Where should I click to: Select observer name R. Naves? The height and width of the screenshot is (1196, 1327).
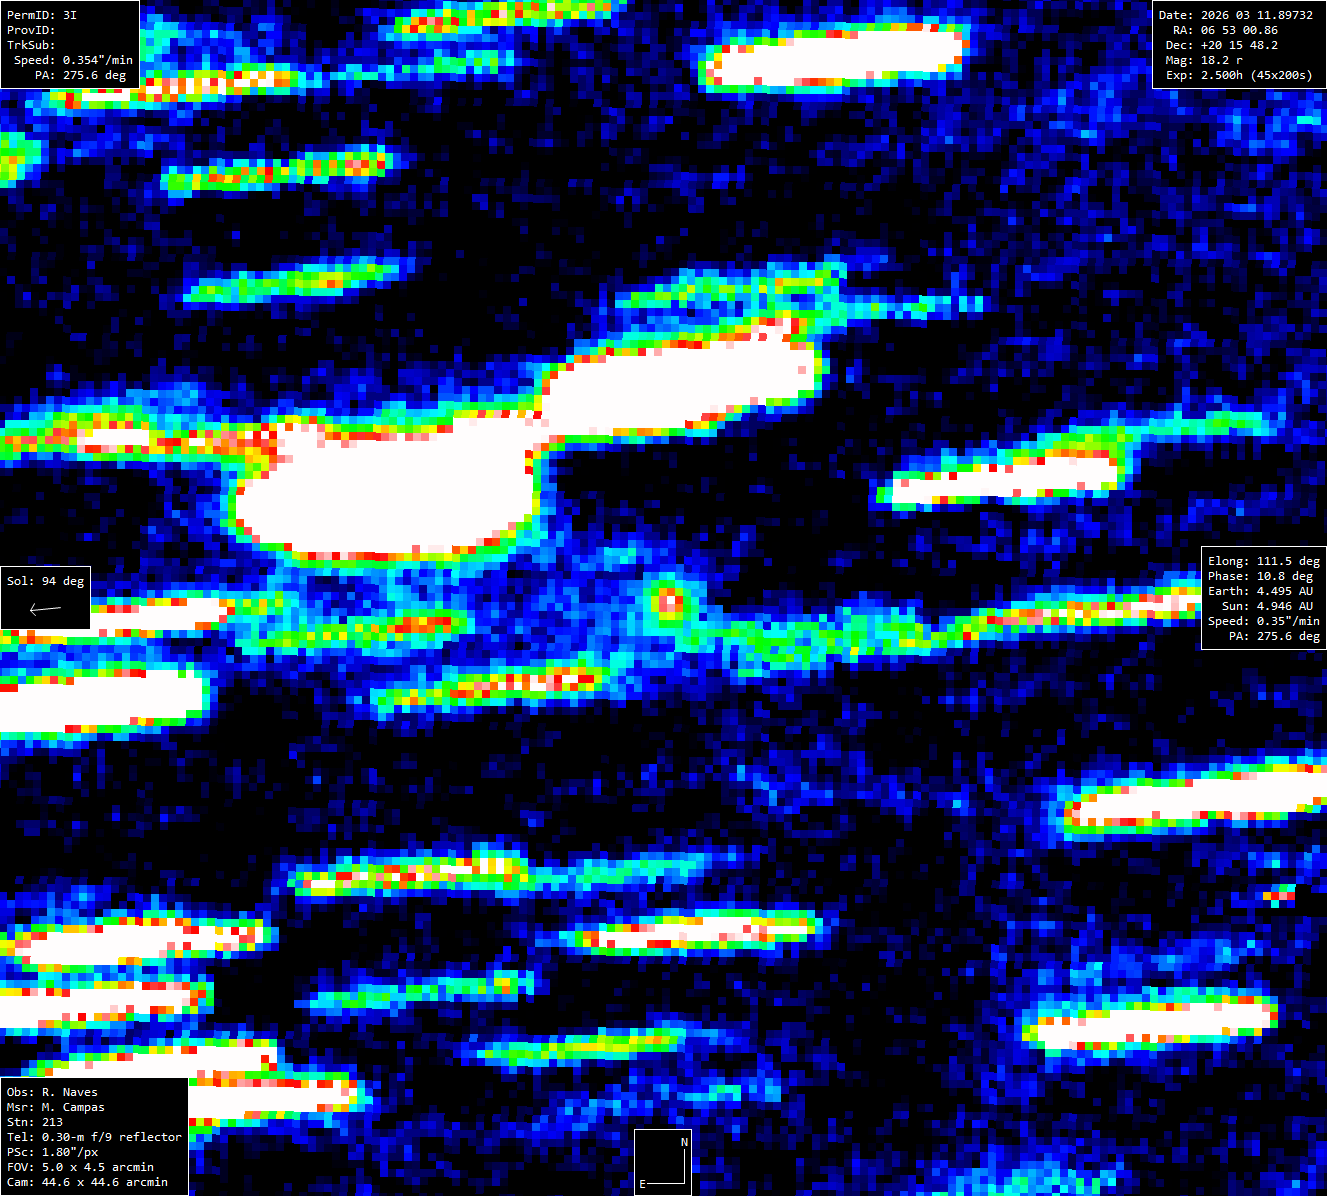click(52, 1092)
